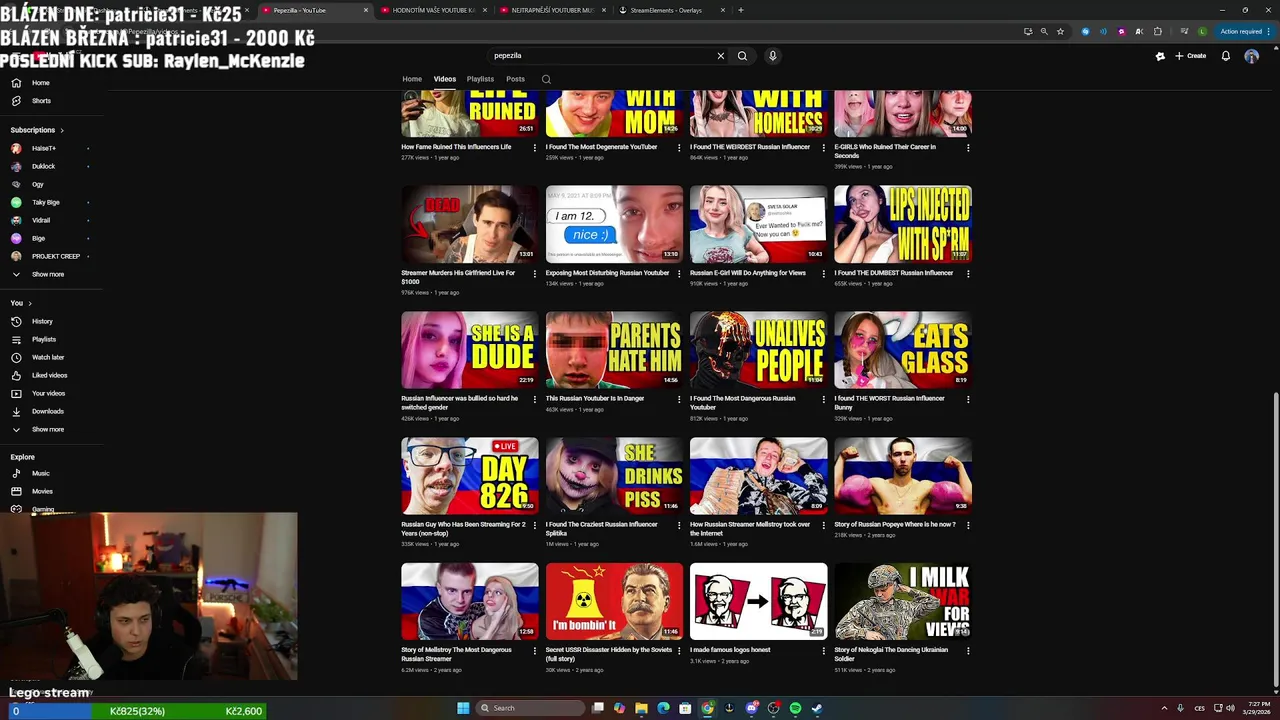1280x720 pixels.
Task: Open Steam from the taskbar
Action: (817, 708)
